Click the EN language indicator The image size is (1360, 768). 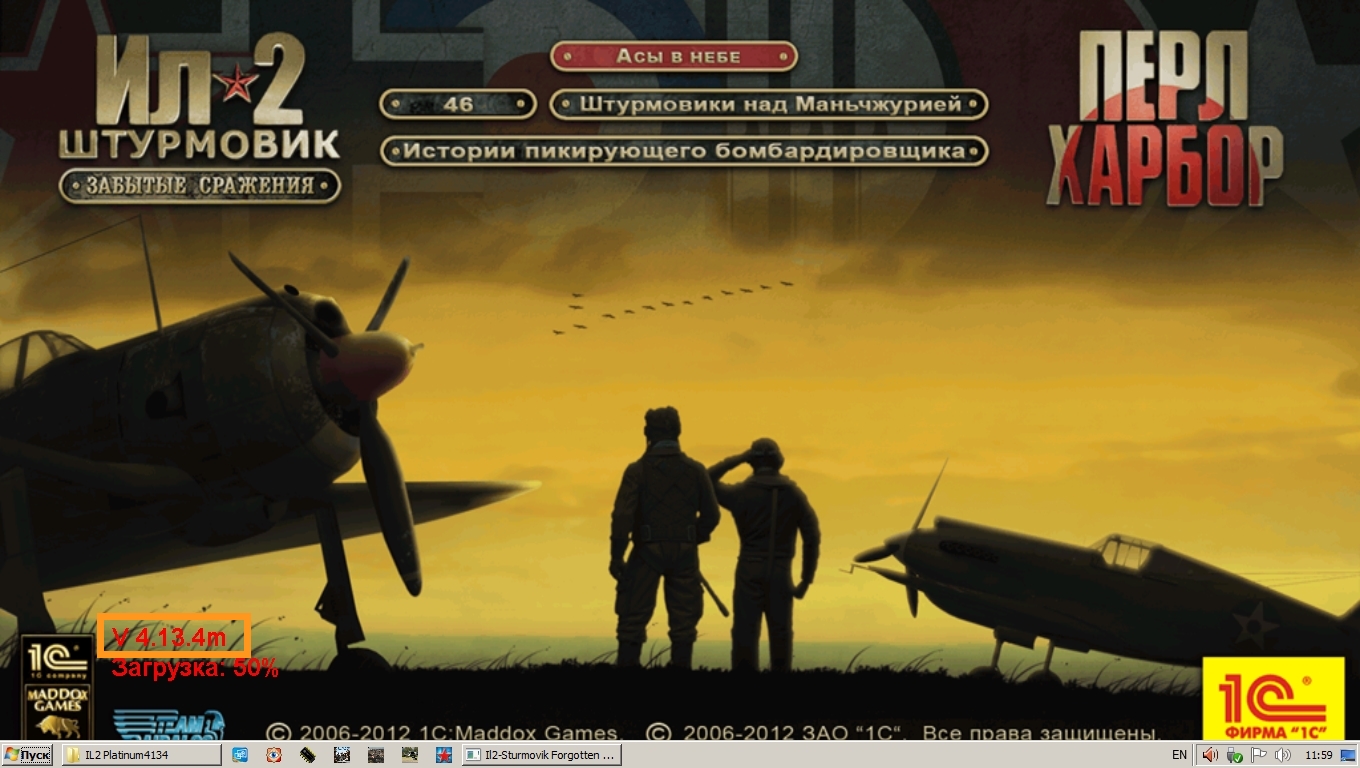click(x=1180, y=754)
